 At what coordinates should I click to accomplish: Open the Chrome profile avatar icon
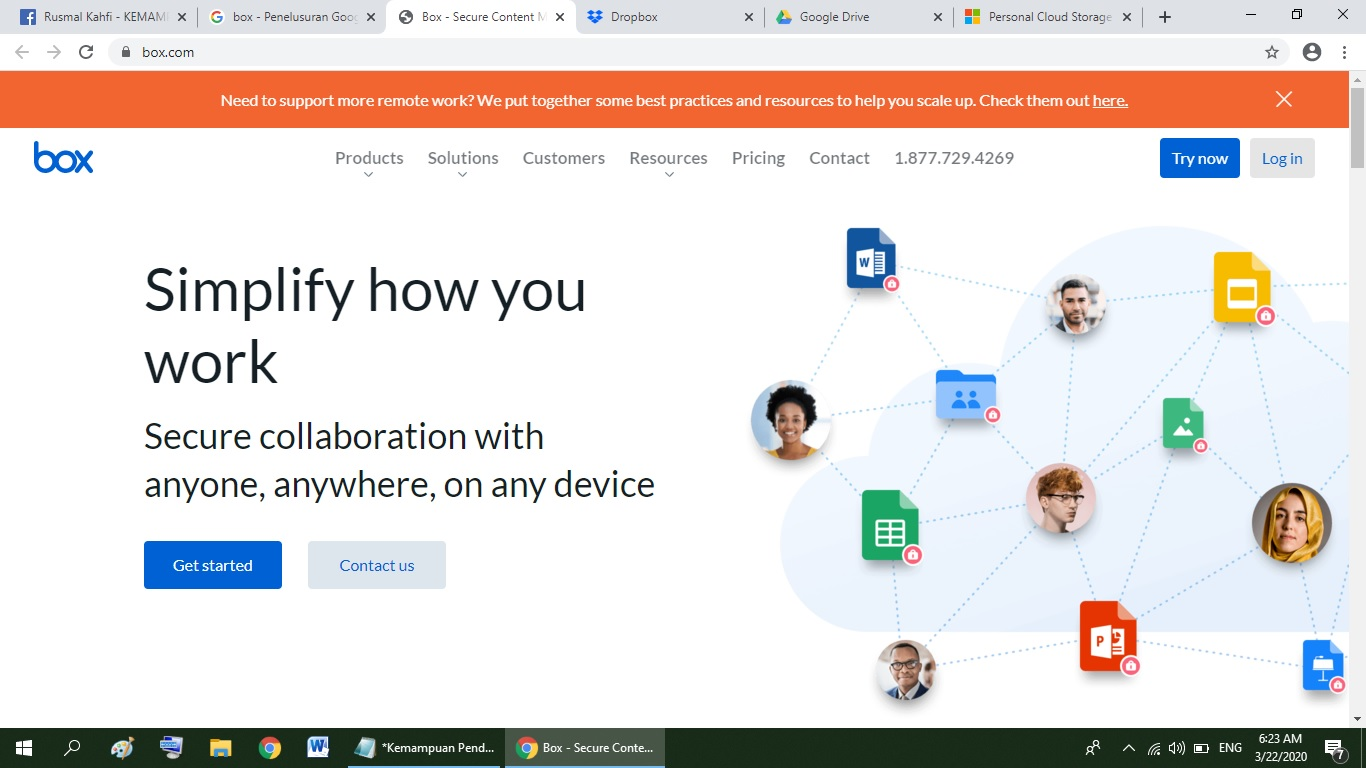[x=1312, y=52]
